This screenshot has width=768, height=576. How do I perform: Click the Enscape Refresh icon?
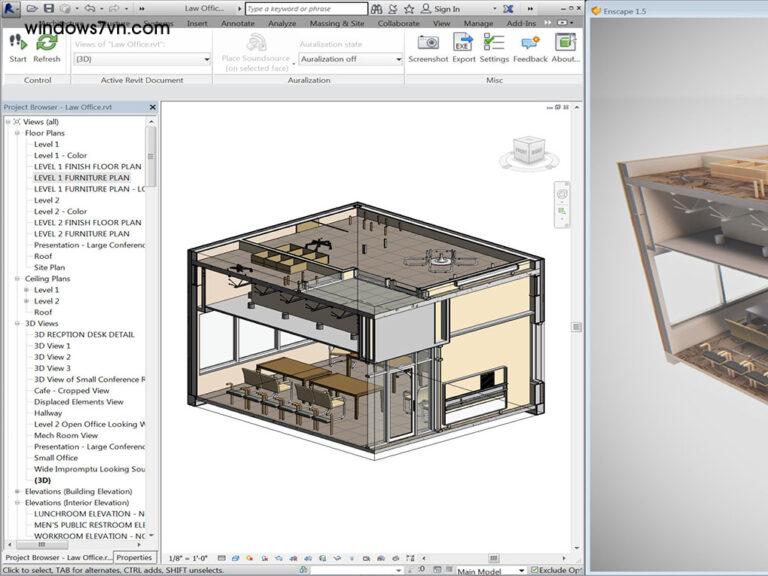(47, 43)
